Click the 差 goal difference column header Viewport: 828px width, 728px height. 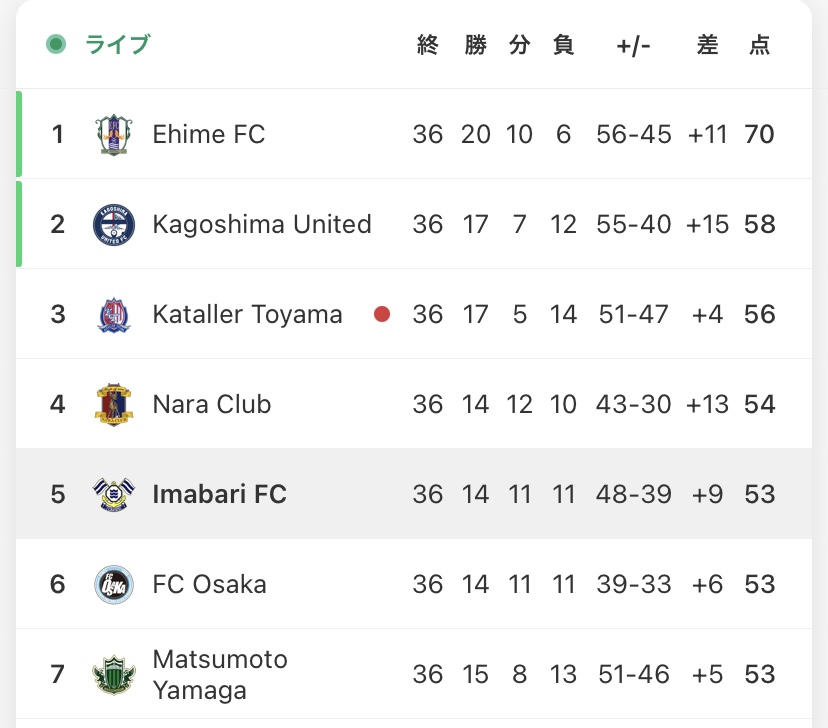[707, 45]
